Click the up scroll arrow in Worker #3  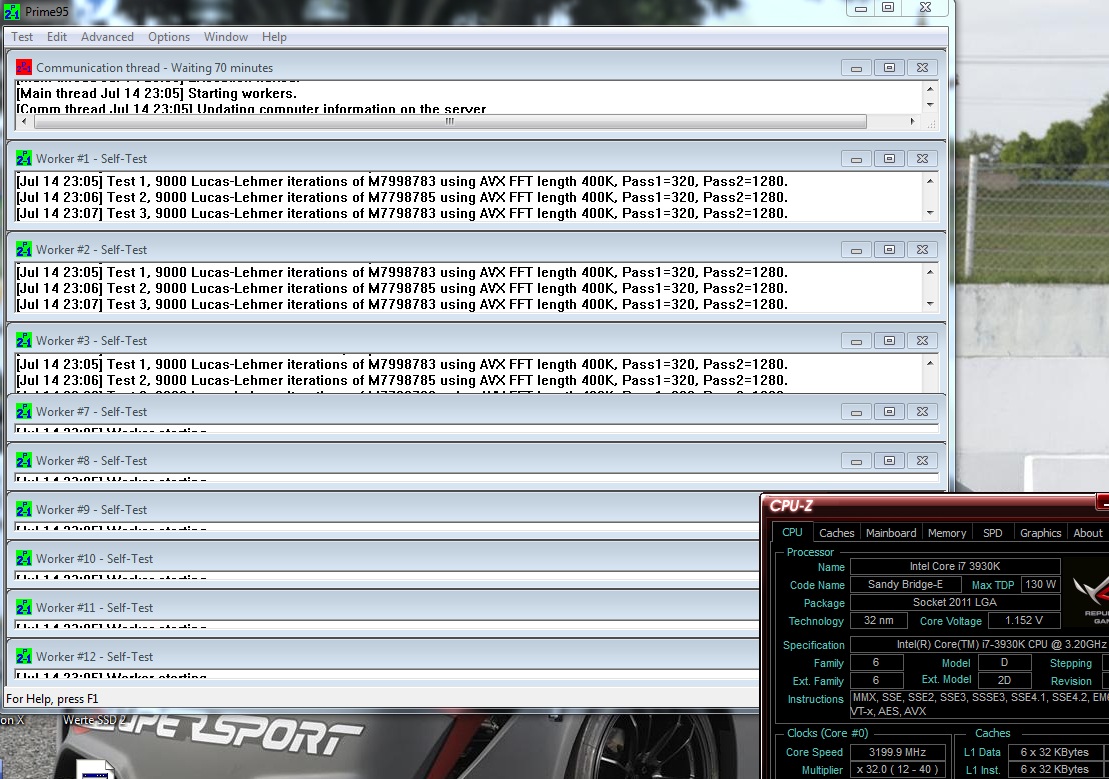coord(930,364)
